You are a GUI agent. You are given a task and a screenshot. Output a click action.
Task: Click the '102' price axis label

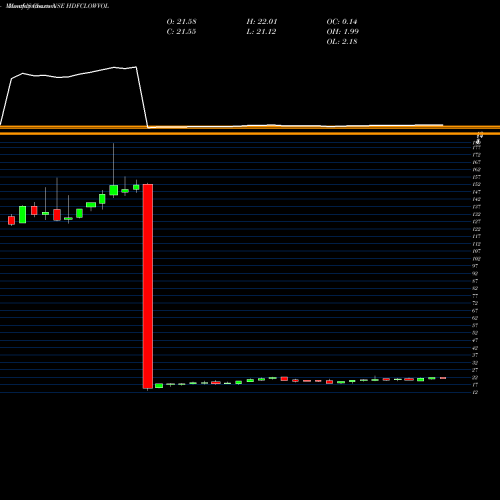(476, 259)
